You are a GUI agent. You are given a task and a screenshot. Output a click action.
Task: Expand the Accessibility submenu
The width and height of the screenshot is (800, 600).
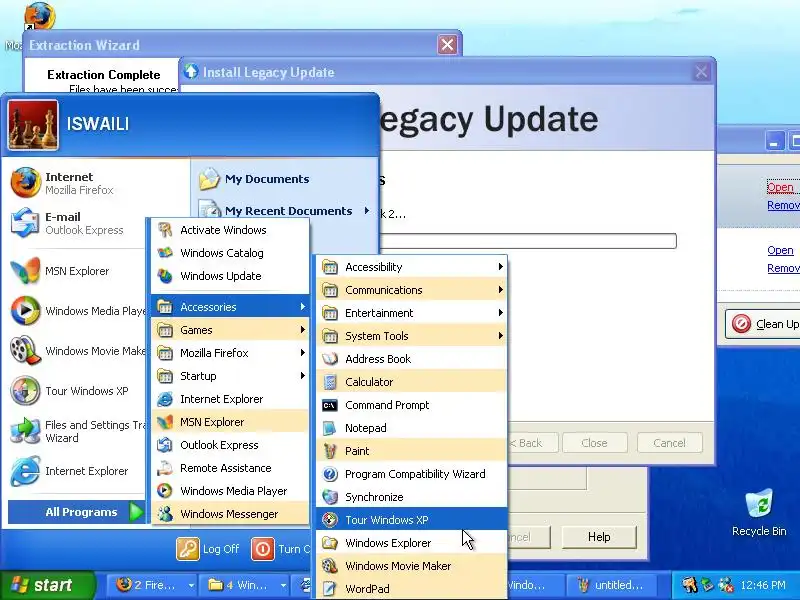pyautogui.click(x=411, y=267)
